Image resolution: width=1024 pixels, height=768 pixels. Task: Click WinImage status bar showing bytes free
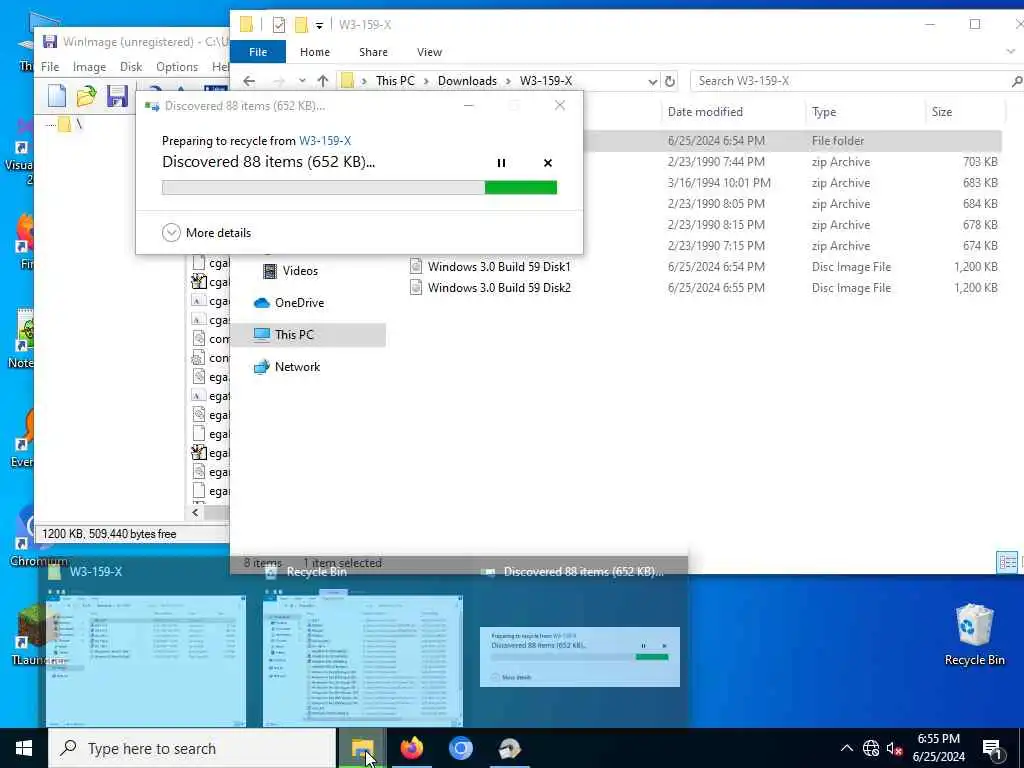tap(109, 534)
